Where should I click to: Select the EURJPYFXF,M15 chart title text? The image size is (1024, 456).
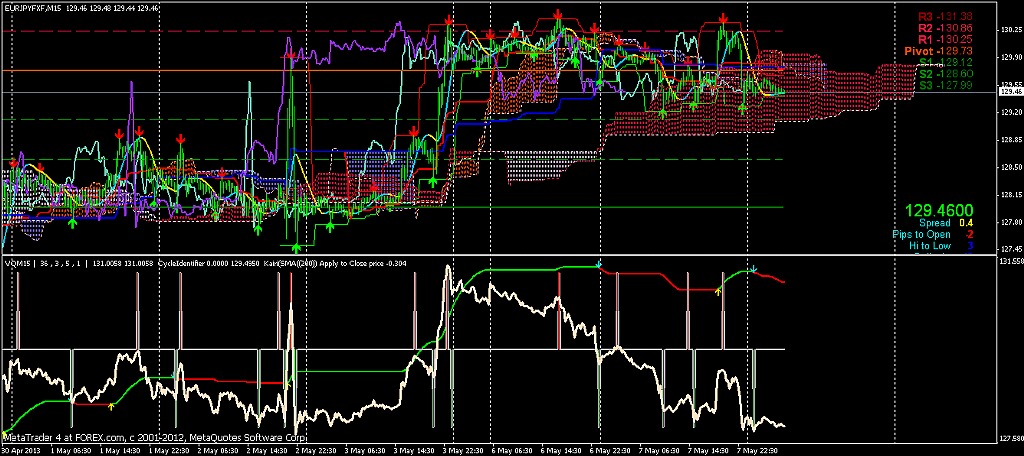coord(31,8)
